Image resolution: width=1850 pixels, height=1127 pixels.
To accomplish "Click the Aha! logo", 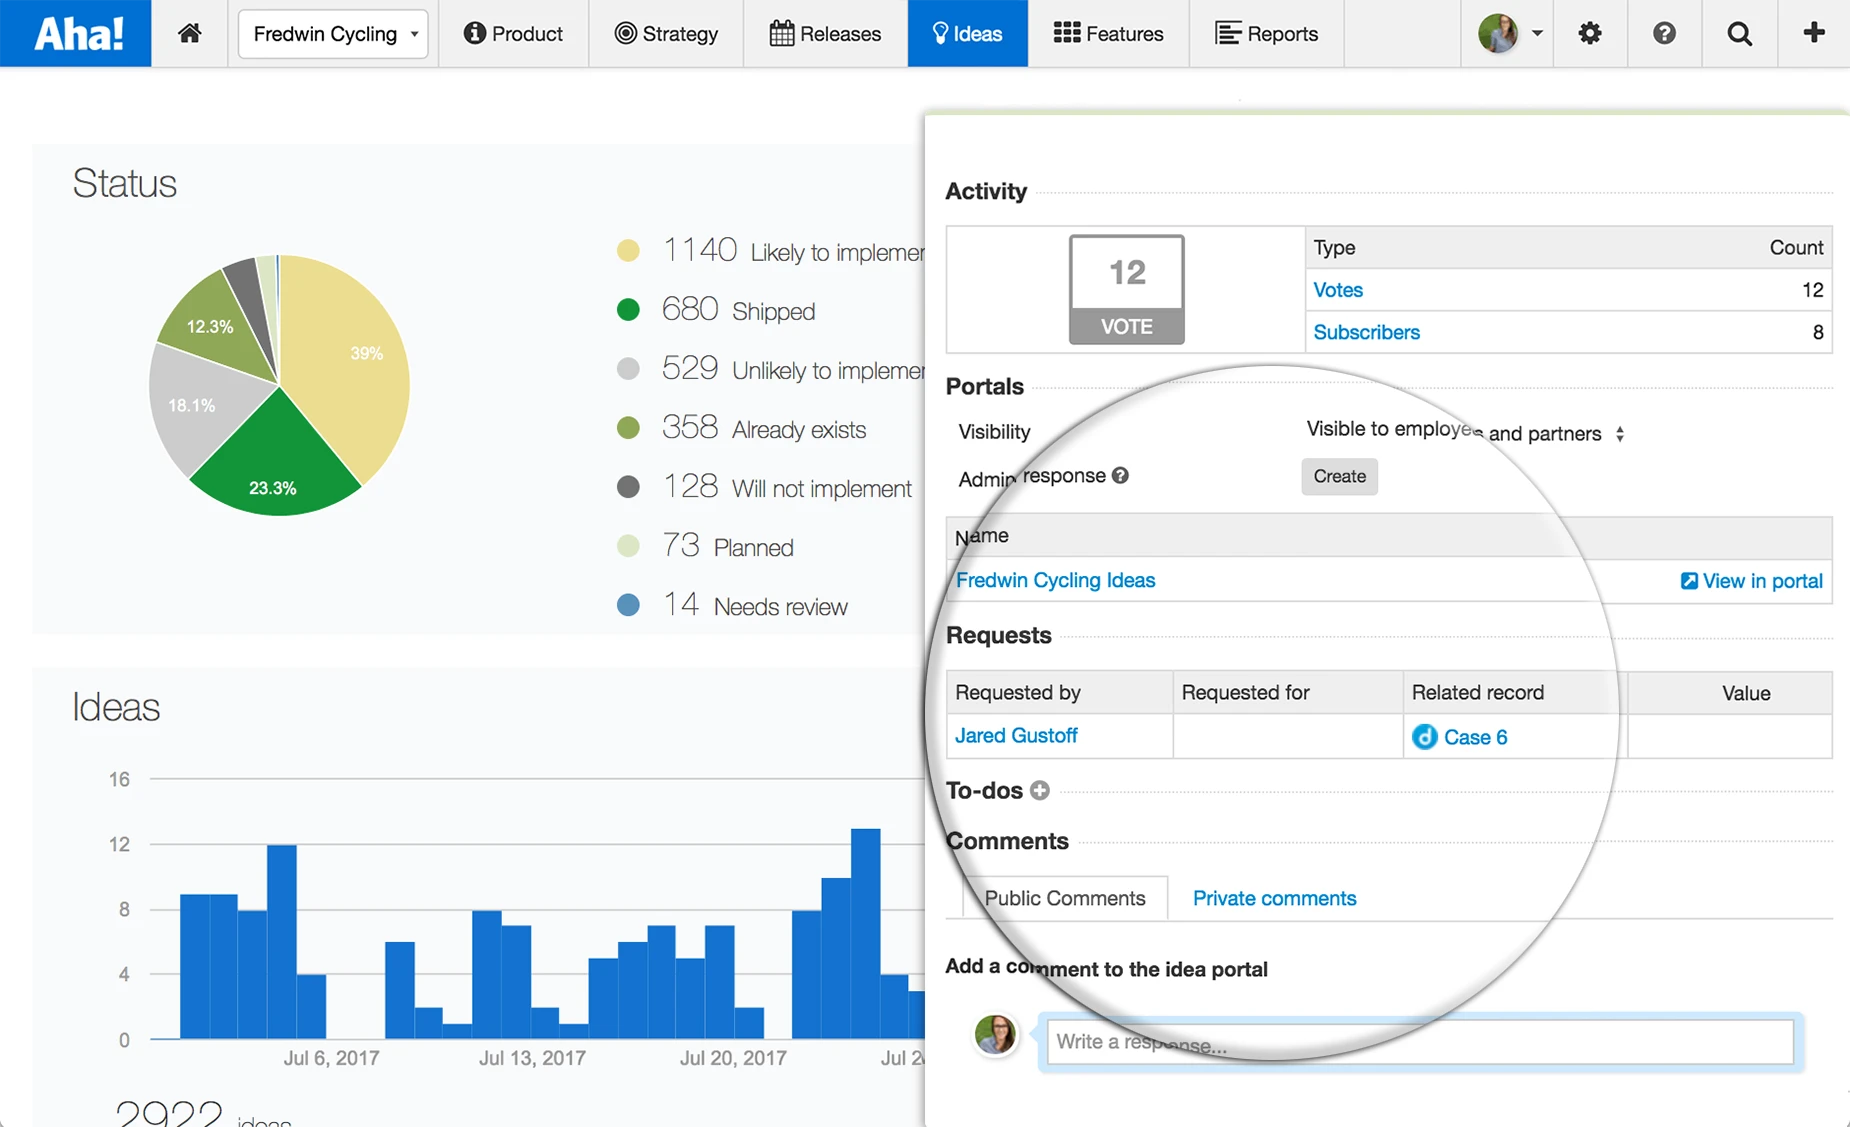I will pos(76,33).
